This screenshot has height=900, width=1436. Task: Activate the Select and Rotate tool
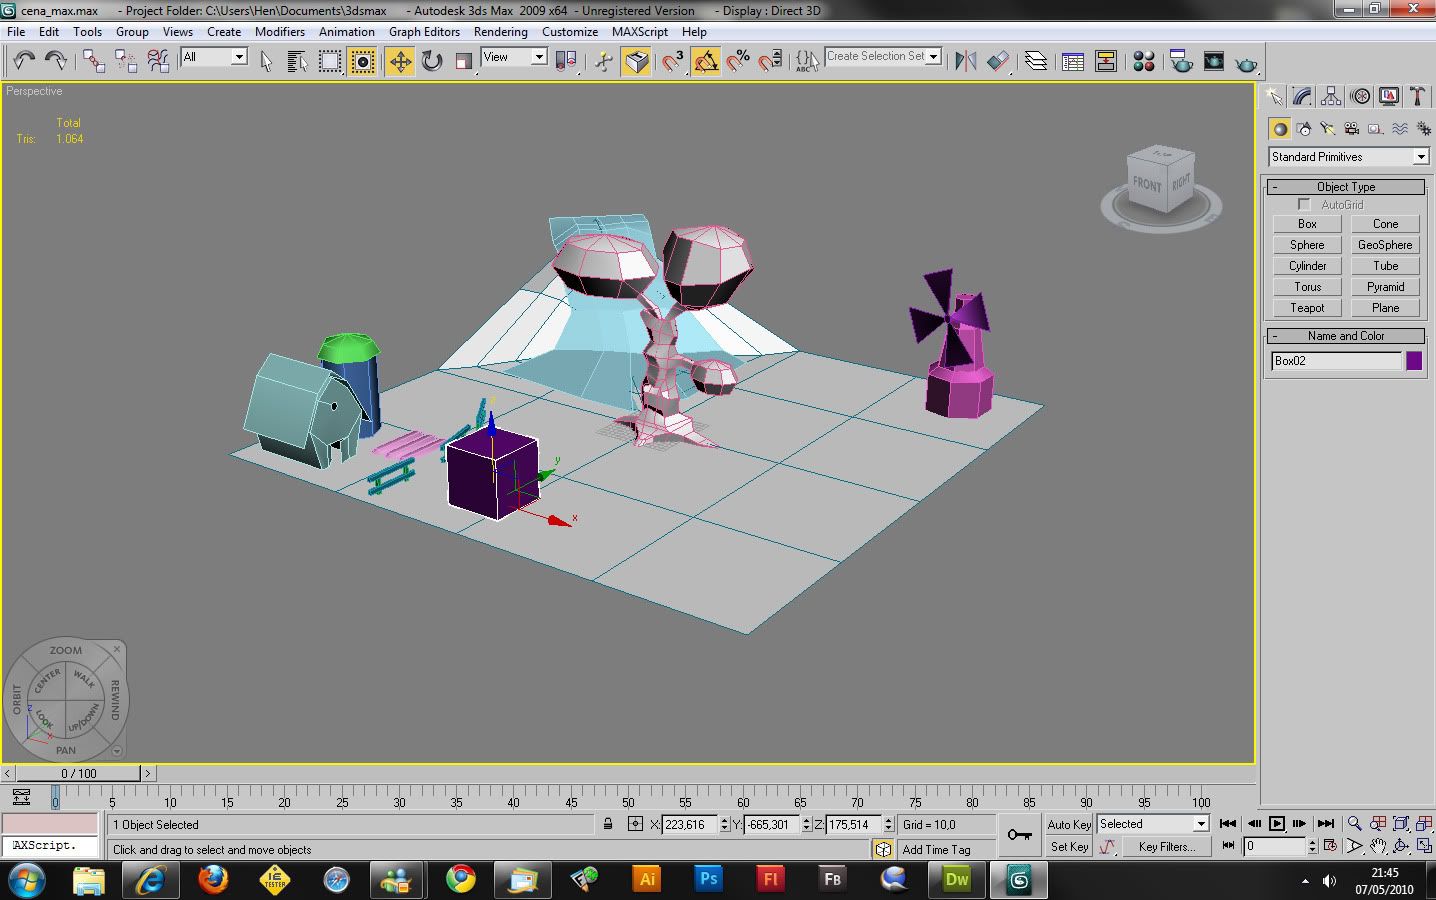(432, 62)
